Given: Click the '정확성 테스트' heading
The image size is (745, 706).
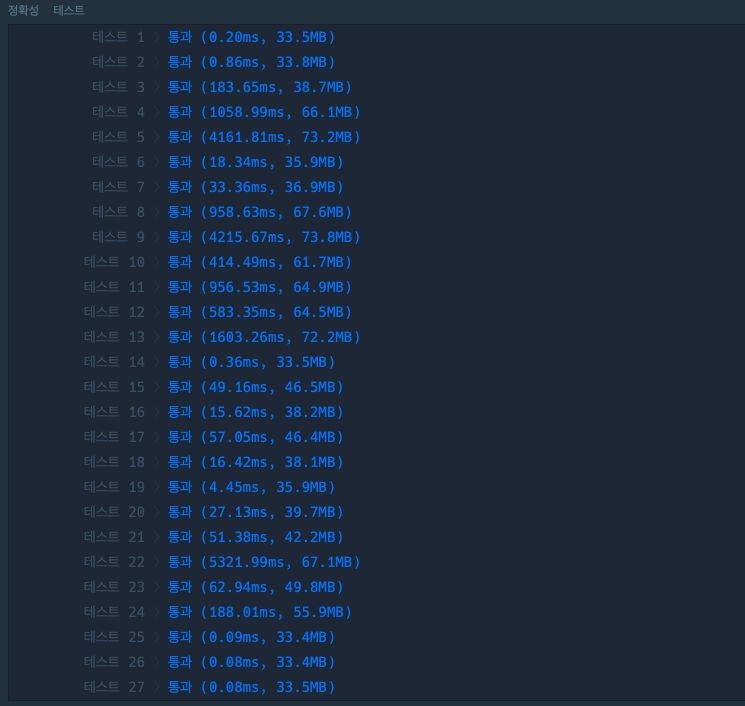Looking at the screenshot, I should coord(46,10).
